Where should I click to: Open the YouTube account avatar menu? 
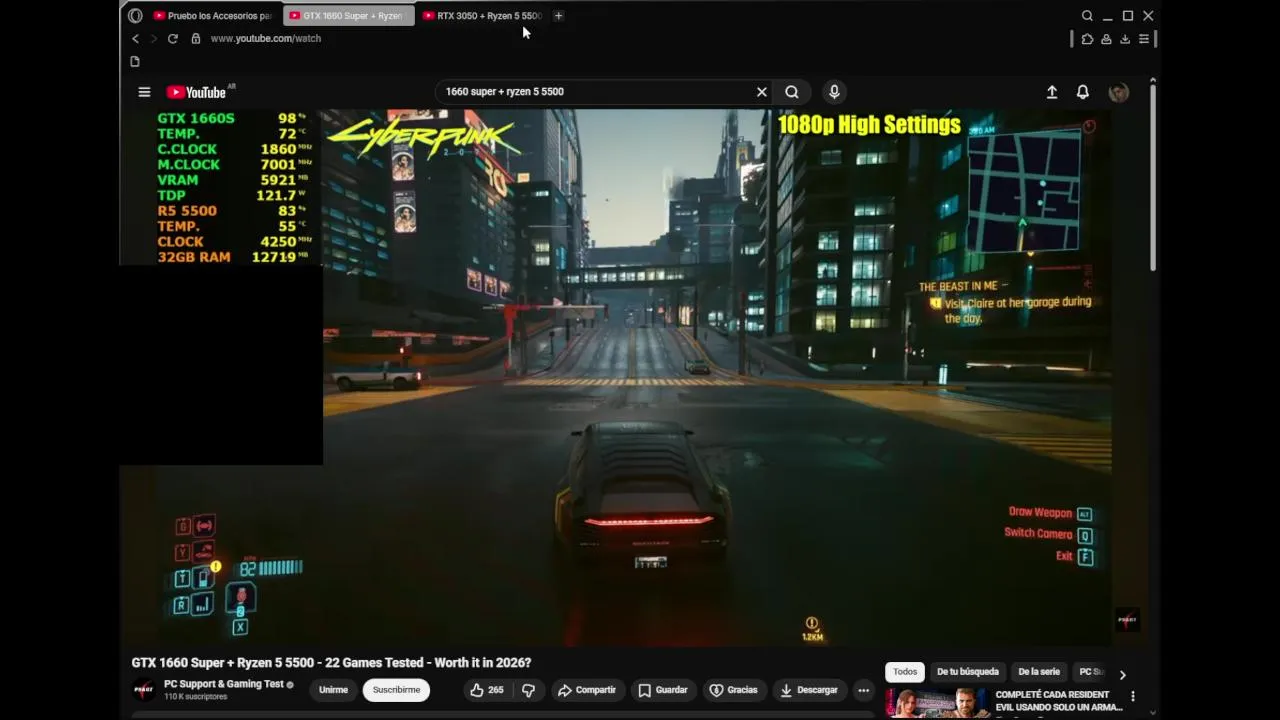(1119, 92)
